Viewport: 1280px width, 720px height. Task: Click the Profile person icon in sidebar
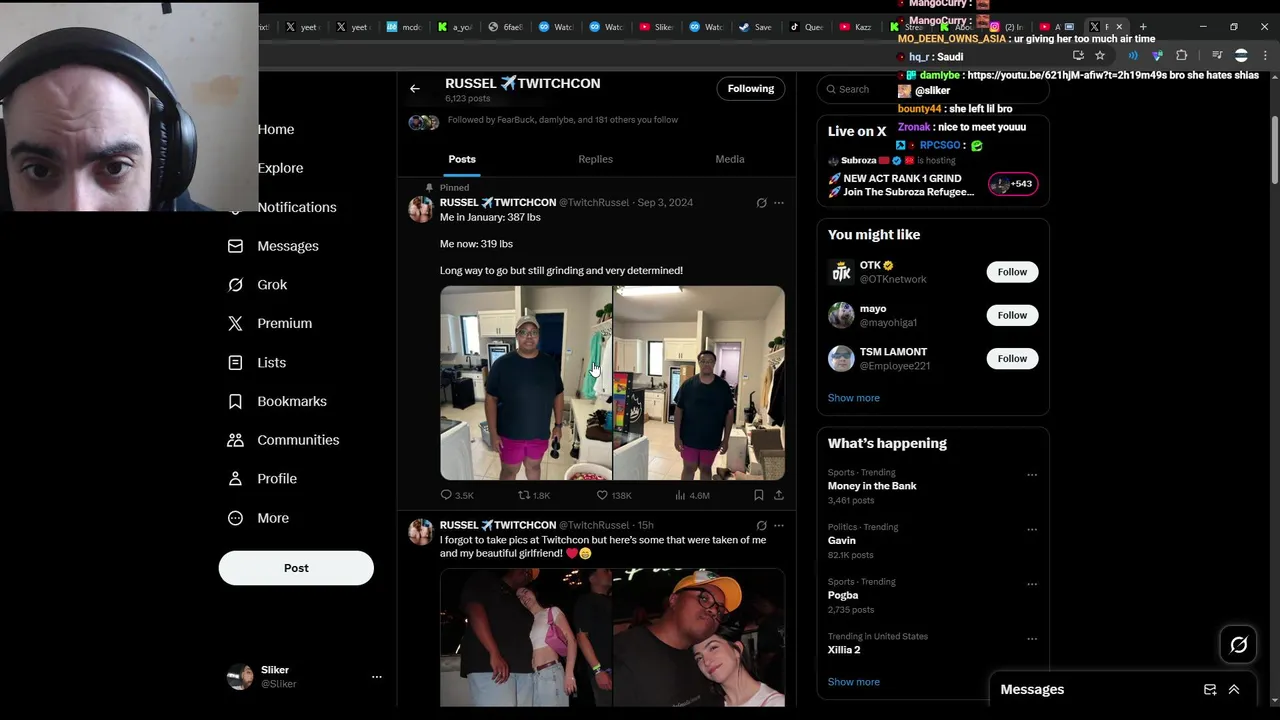point(235,479)
